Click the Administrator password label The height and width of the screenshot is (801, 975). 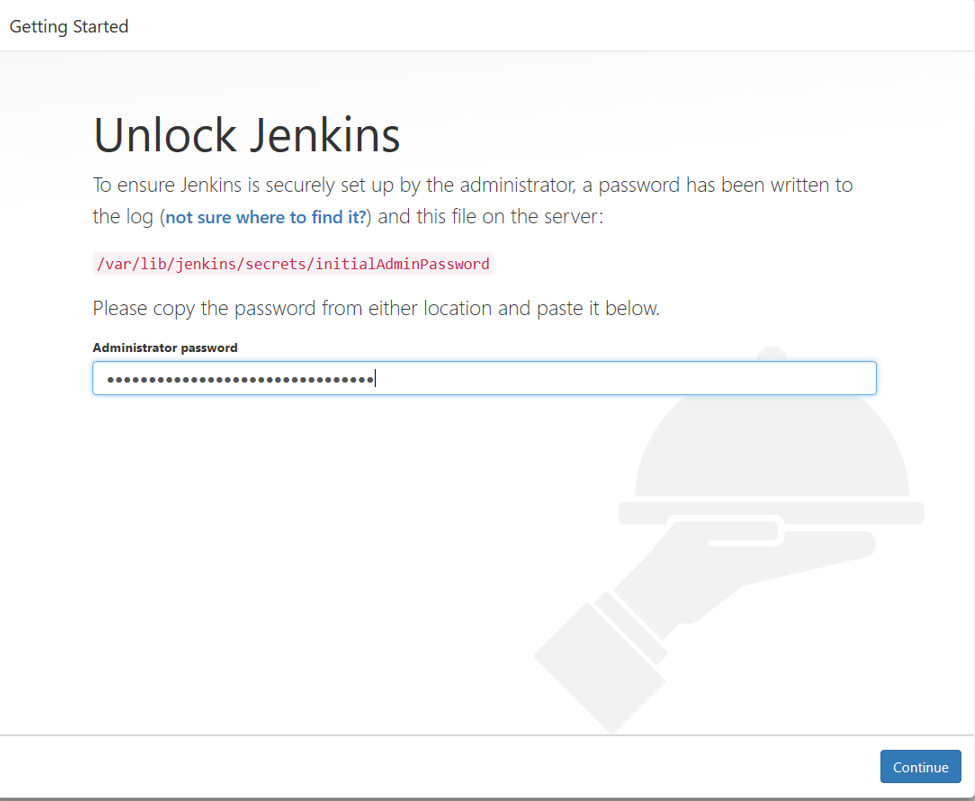coord(165,348)
